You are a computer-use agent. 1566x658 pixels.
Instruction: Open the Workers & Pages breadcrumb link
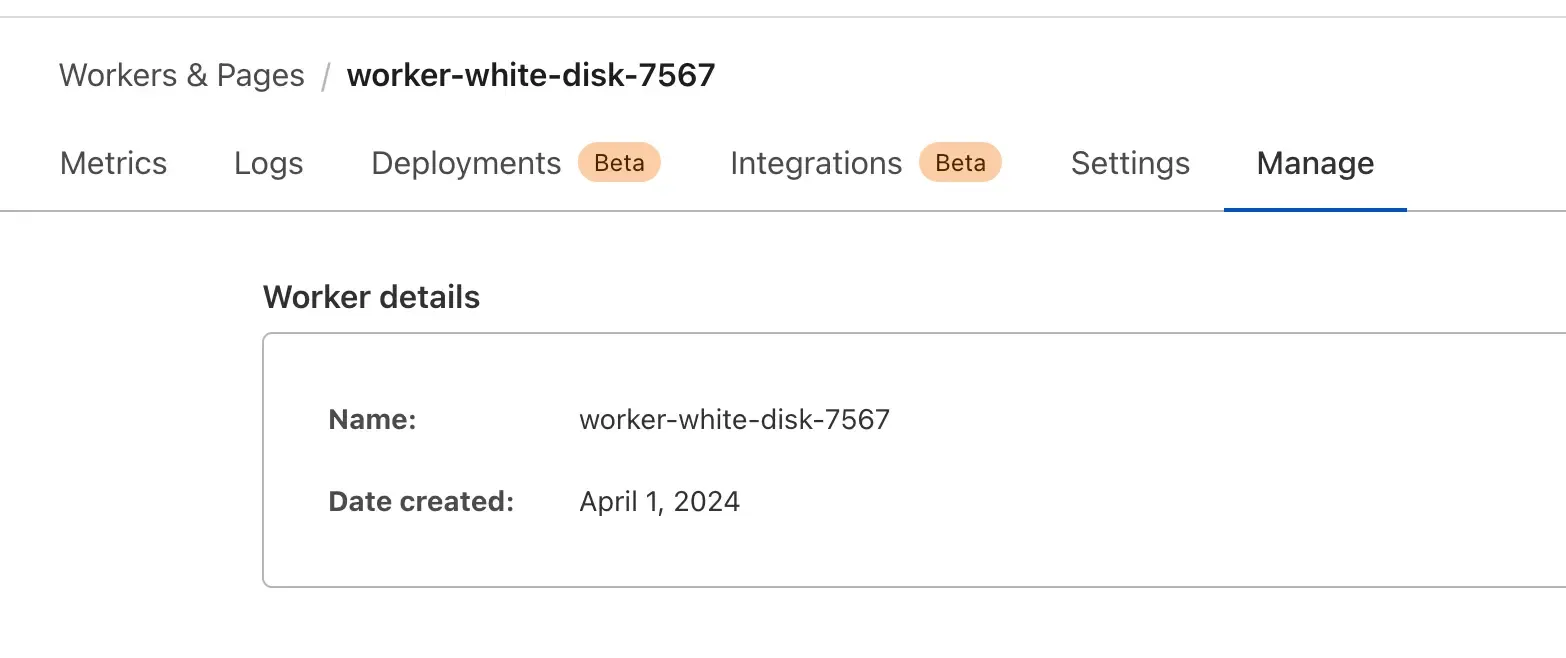pos(181,75)
